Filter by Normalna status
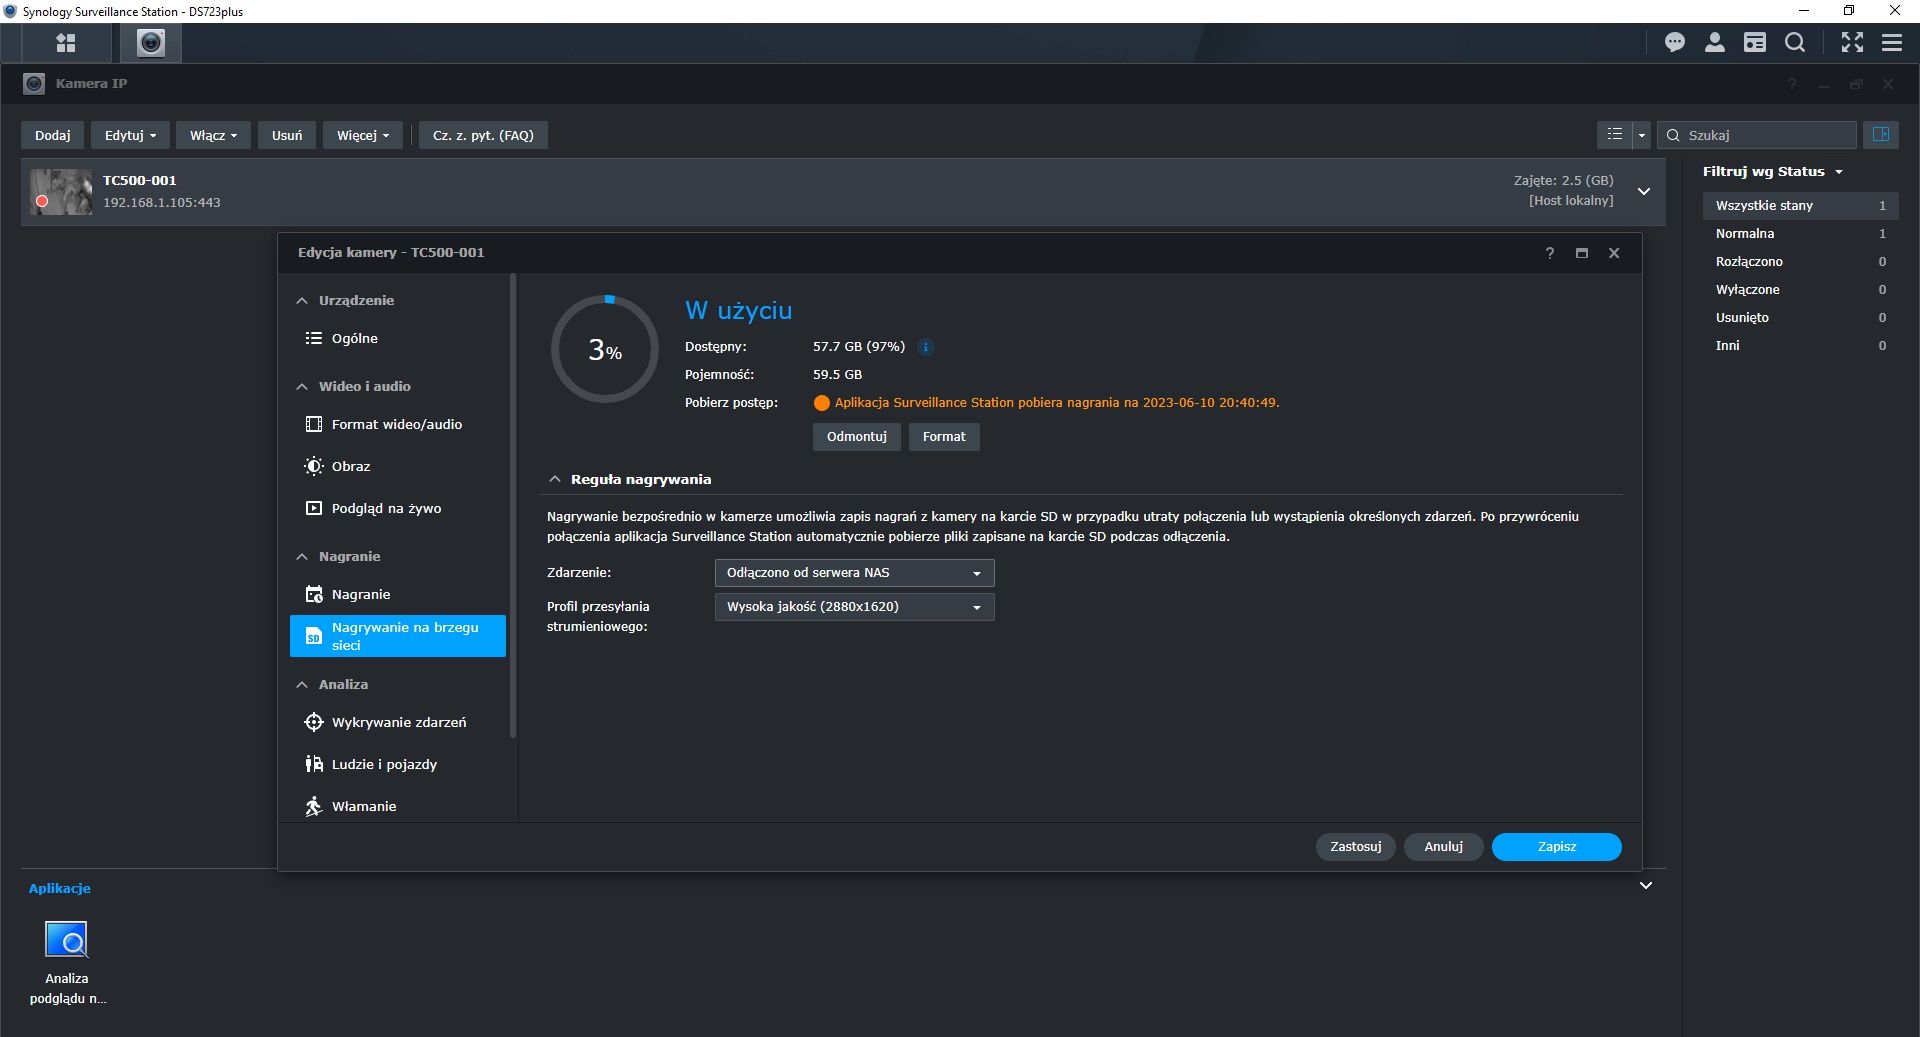 [x=1800, y=233]
